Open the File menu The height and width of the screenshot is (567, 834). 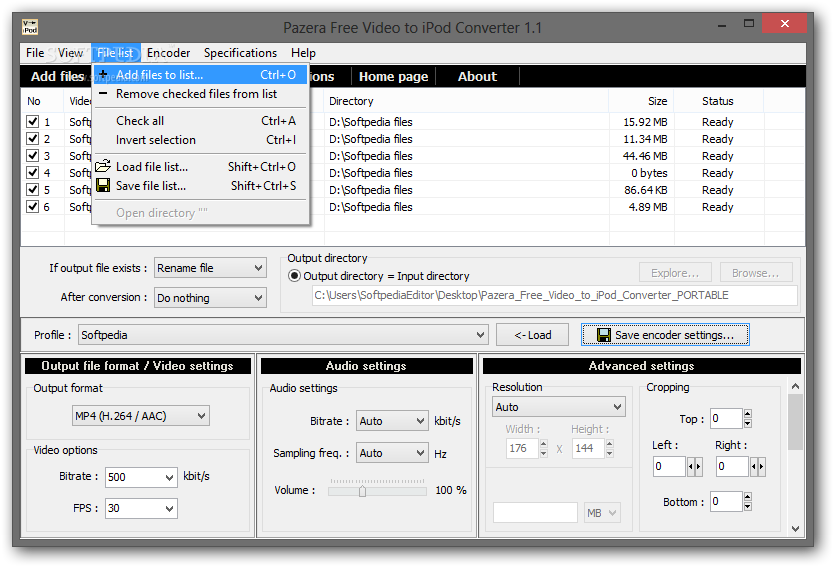(35, 53)
